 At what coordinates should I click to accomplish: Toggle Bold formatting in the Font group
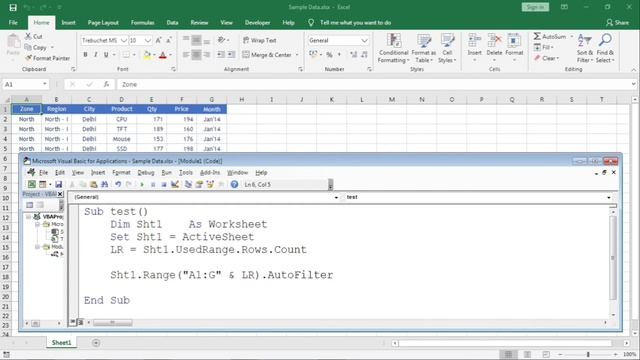coord(85,55)
